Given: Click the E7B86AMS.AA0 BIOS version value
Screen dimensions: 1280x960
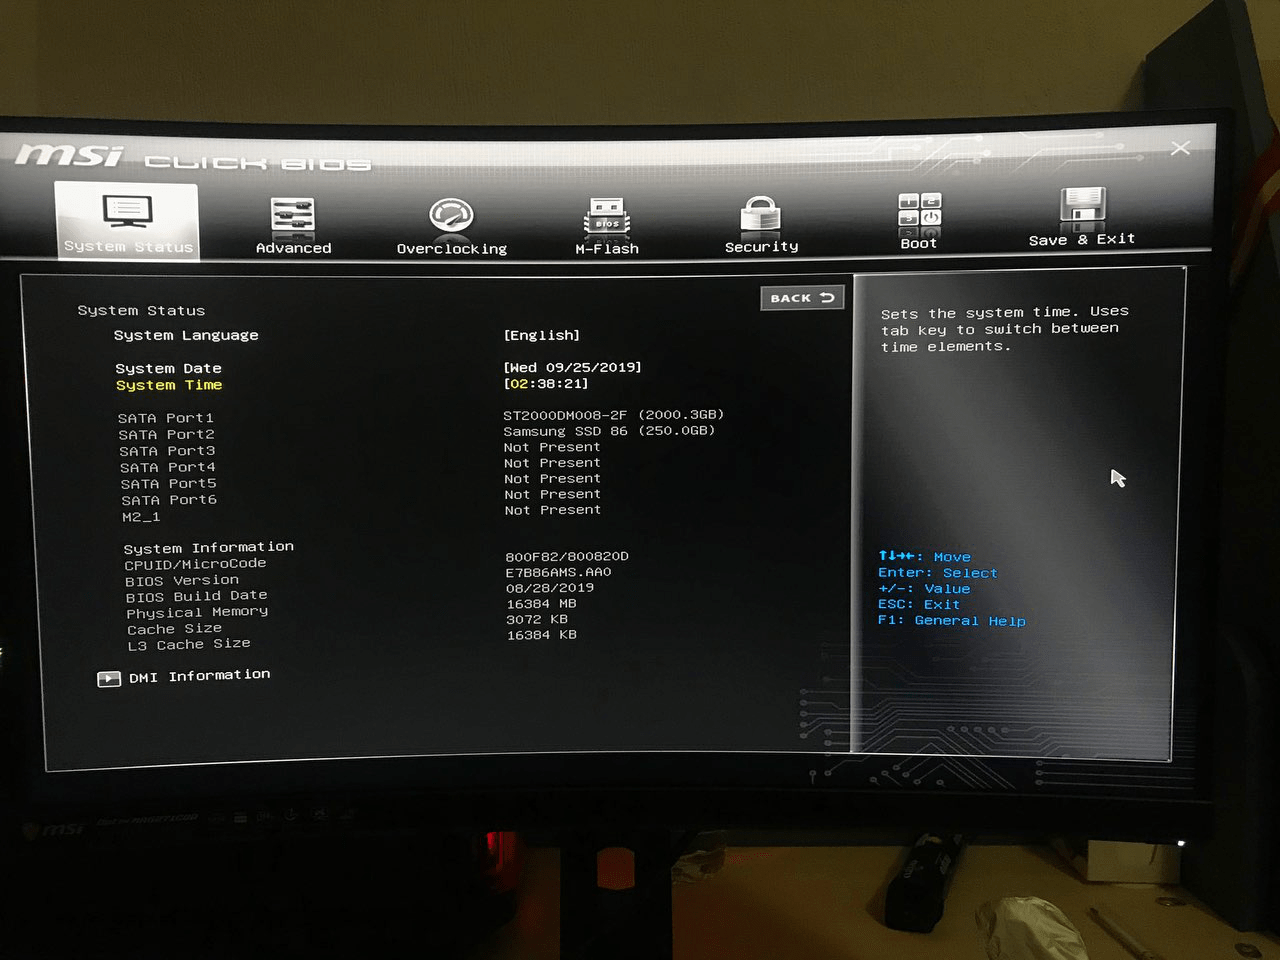Looking at the screenshot, I should tap(558, 572).
